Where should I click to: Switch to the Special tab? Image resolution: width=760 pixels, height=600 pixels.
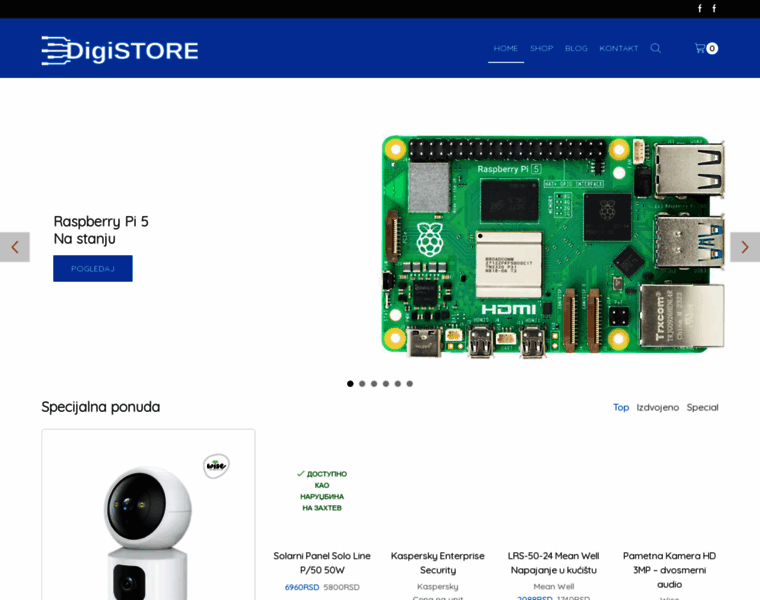pyautogui.click(x=702, y=407)
